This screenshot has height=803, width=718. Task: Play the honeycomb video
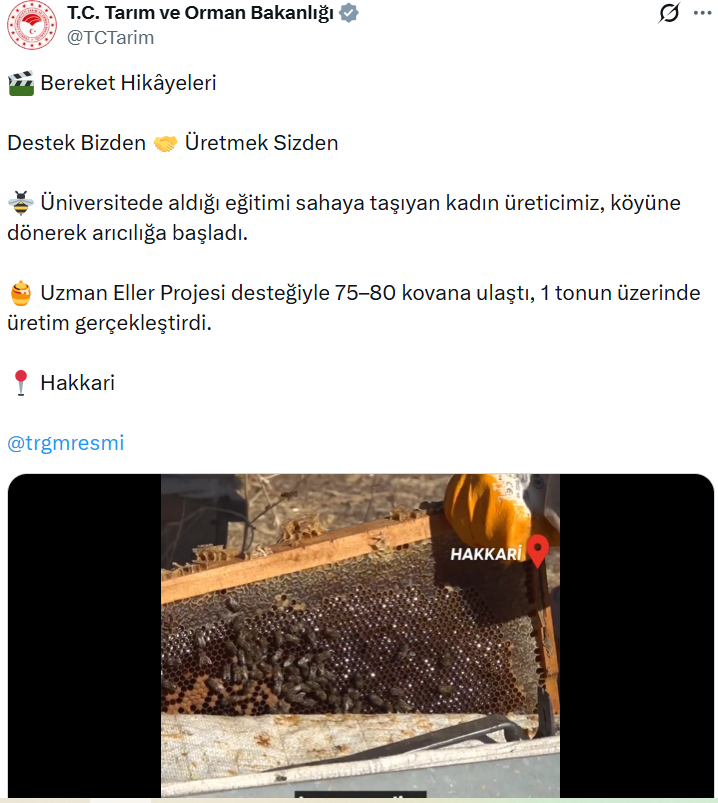pyautogui.click(x=361, y=636)
